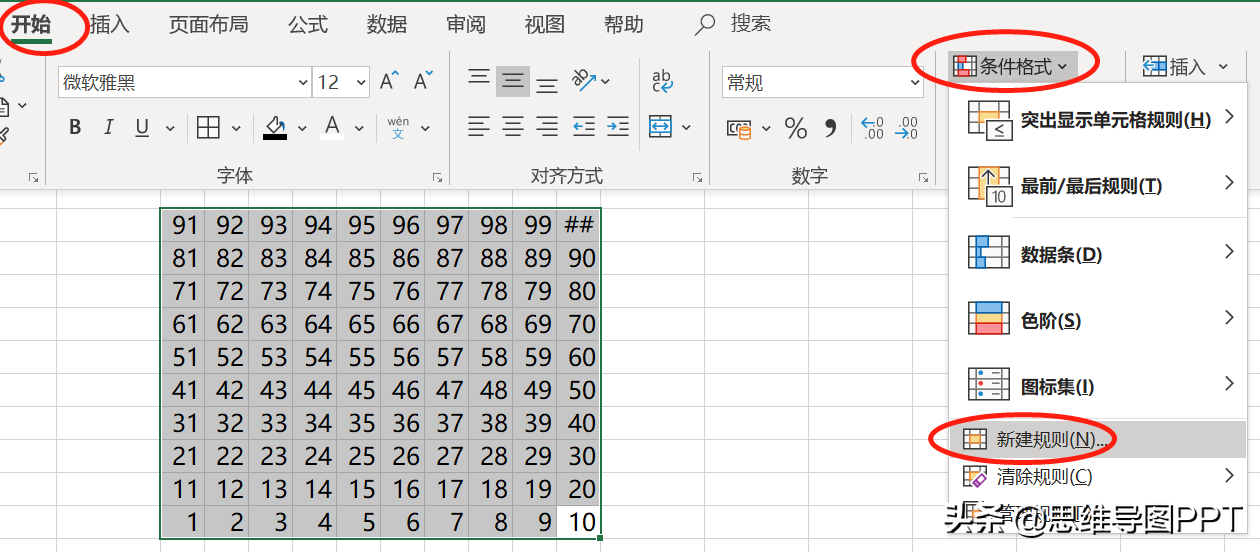Screen dimensions: 1260x552
Task: Open alignment group dialog launcher
Action: pos(697,177)
